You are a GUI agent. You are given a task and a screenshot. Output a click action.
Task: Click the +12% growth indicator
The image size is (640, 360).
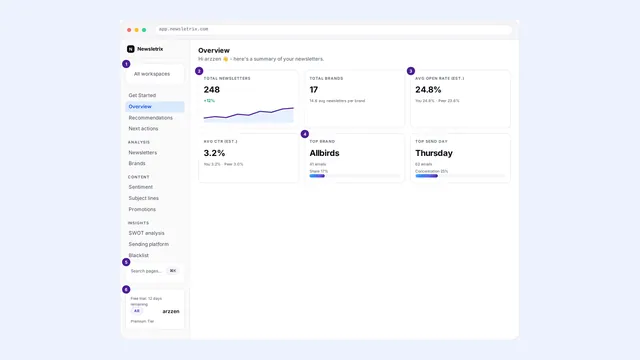(209, 100)
